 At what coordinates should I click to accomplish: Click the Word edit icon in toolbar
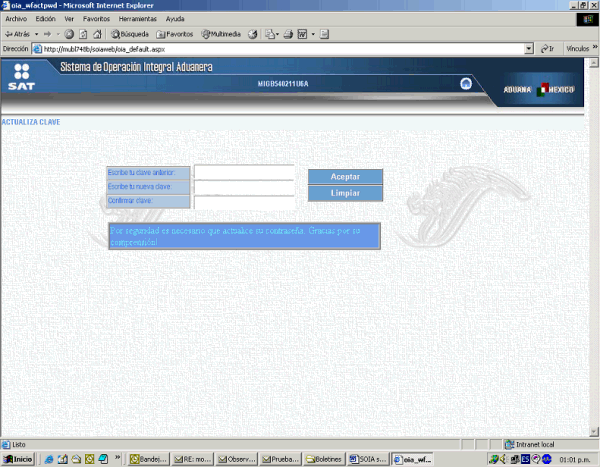pos(302,34)
